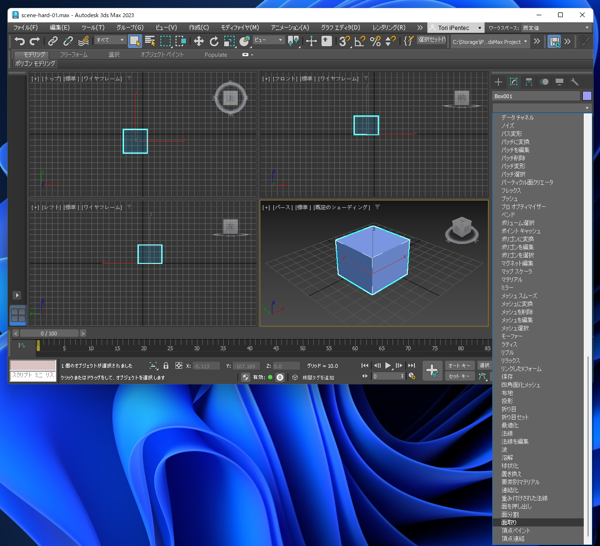Image resolution: width=600 pixels, height=546 pixels.
Task: Toggle the 3D Snaps button
Action: pyautogui.click(x=344, y=41)
